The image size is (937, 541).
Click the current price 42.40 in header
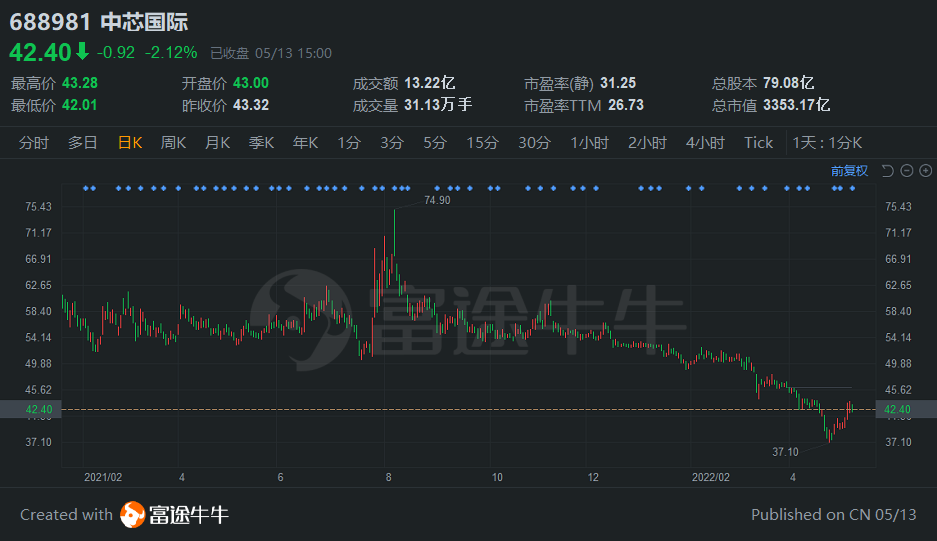(x=40, y=53)
